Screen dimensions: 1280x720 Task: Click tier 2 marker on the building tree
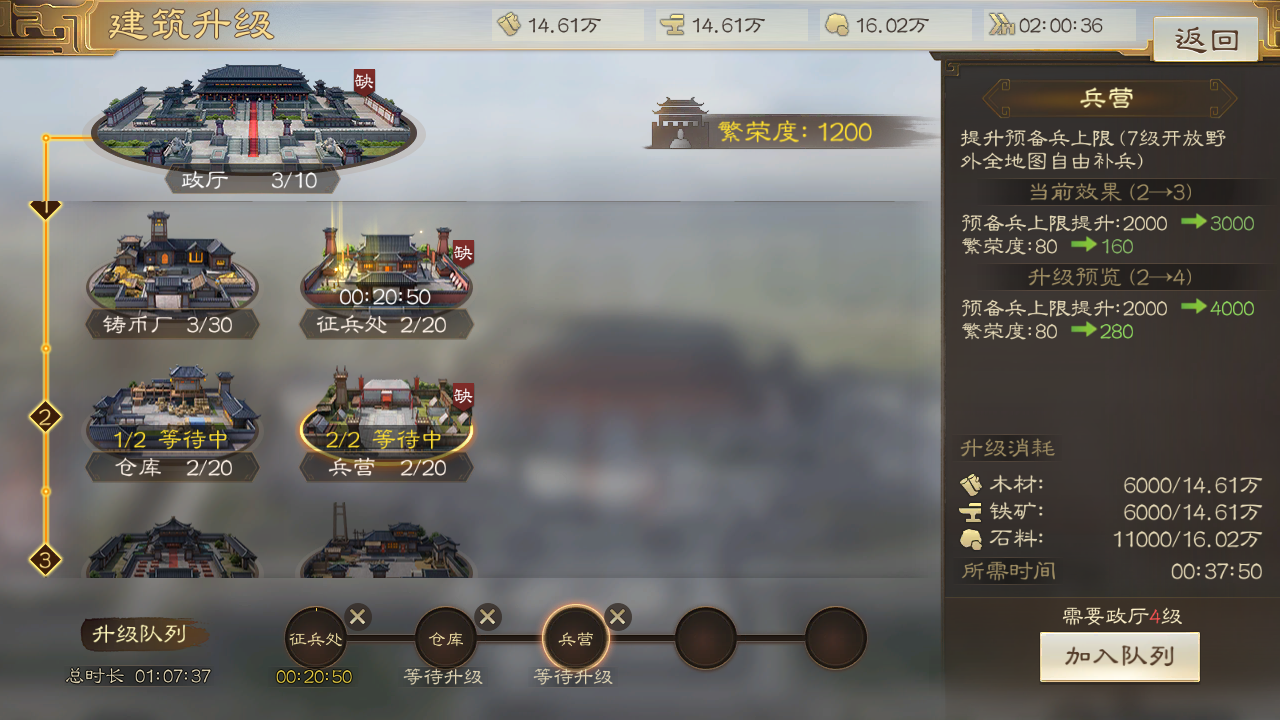coord(45,417)
